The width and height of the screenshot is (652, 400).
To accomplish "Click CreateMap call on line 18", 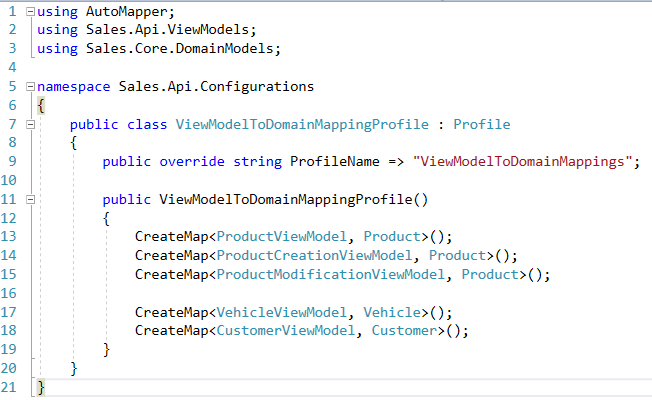I will click(171, 331).
